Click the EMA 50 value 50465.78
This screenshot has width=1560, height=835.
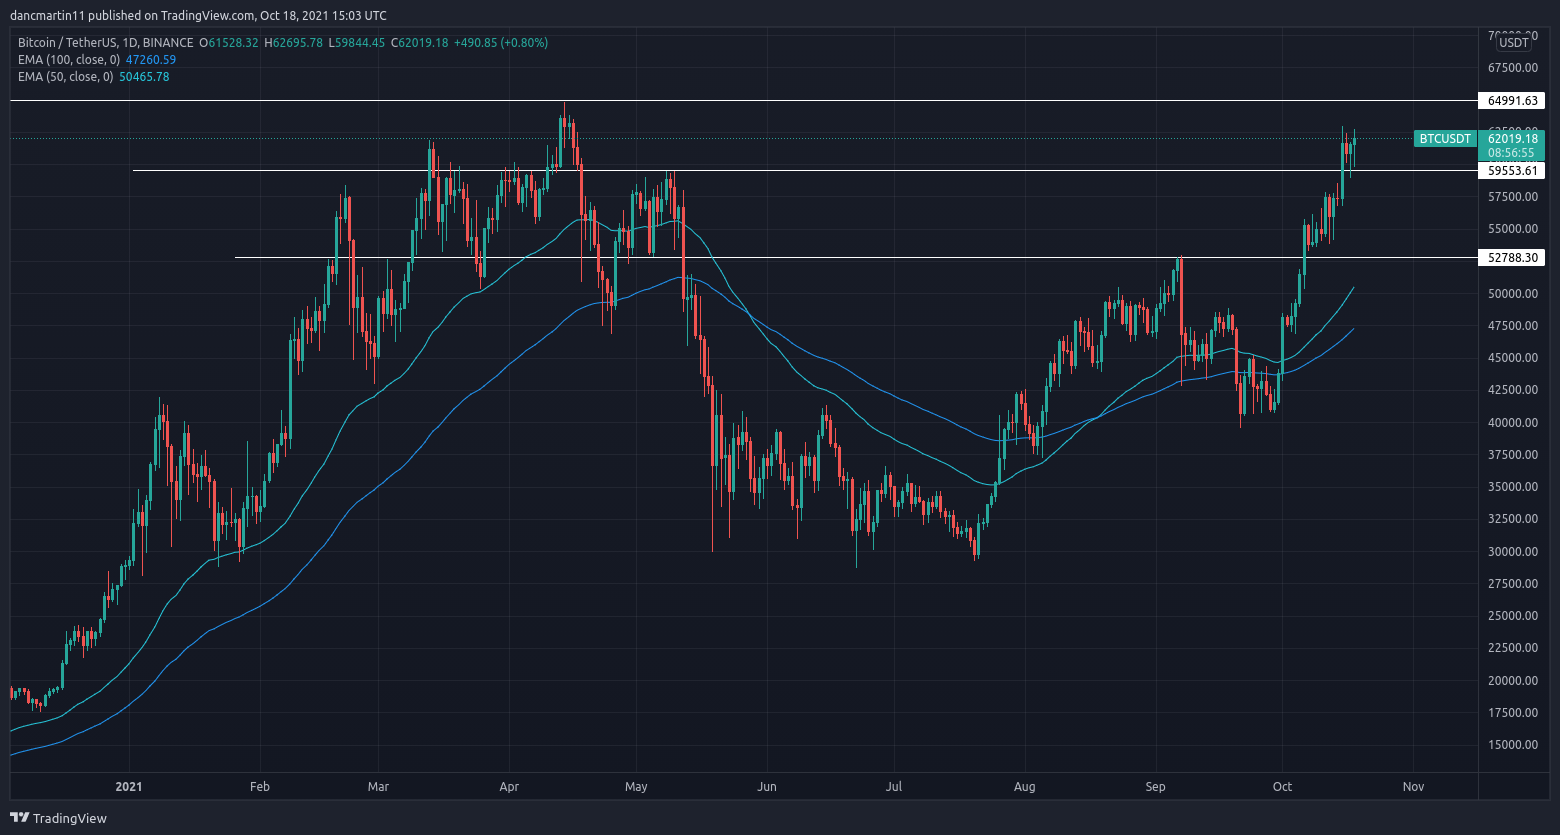[x=143, y=77]
